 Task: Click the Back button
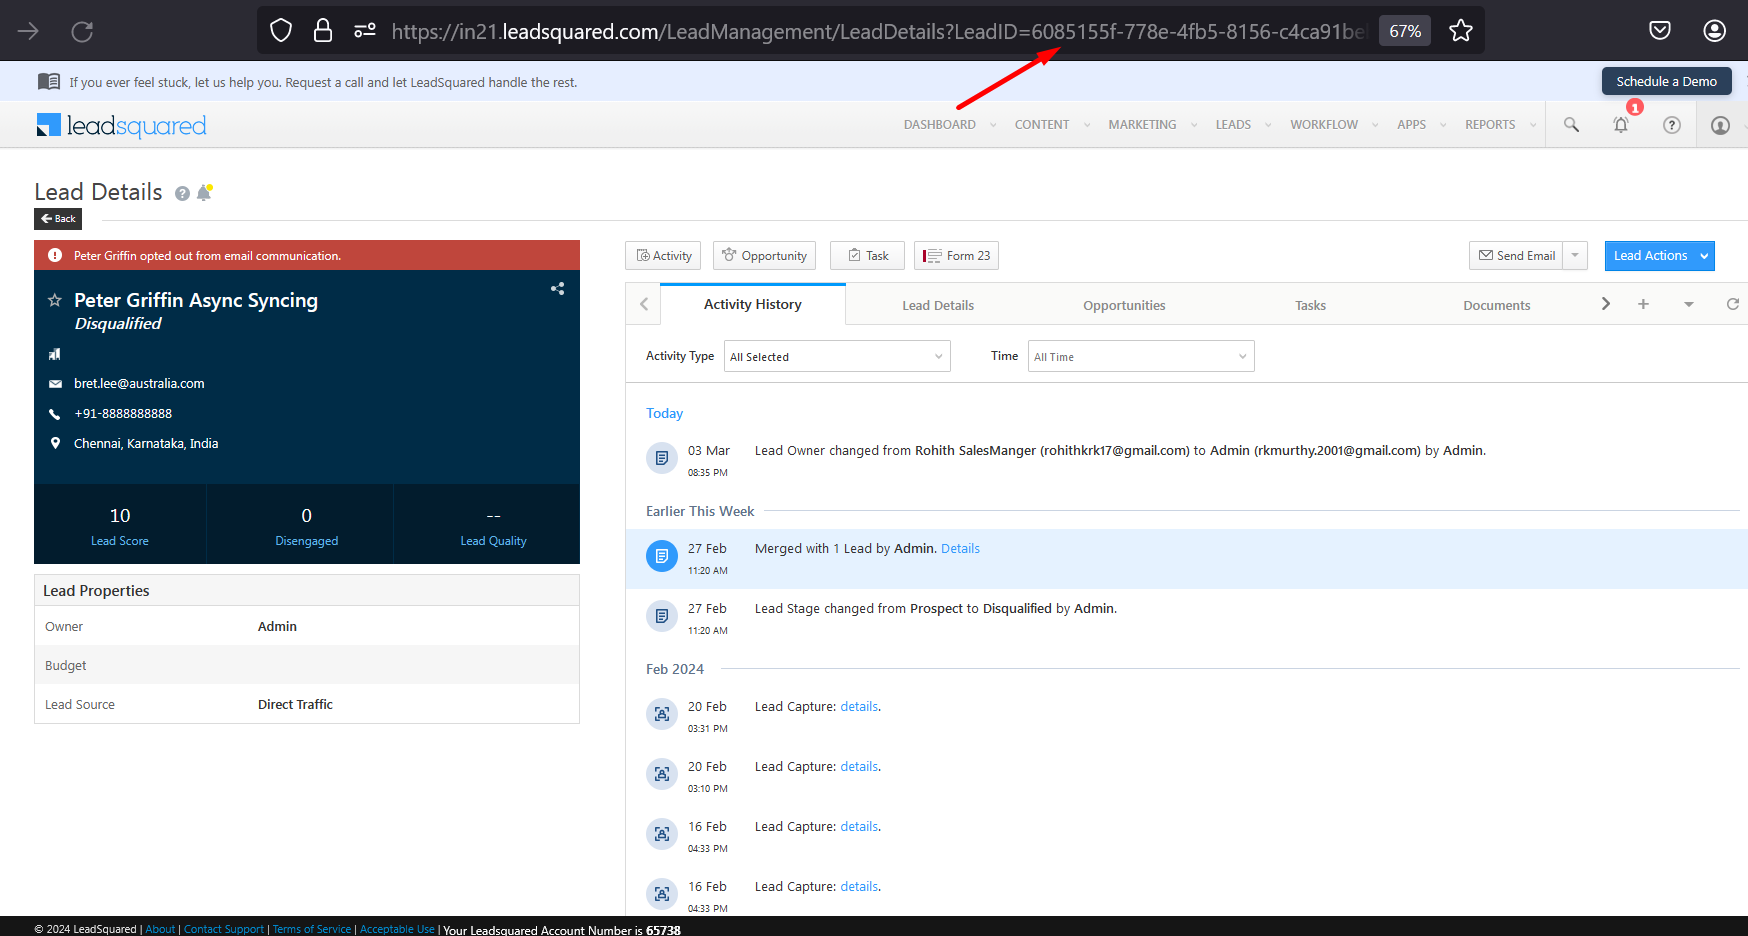(x=58, y=219)
